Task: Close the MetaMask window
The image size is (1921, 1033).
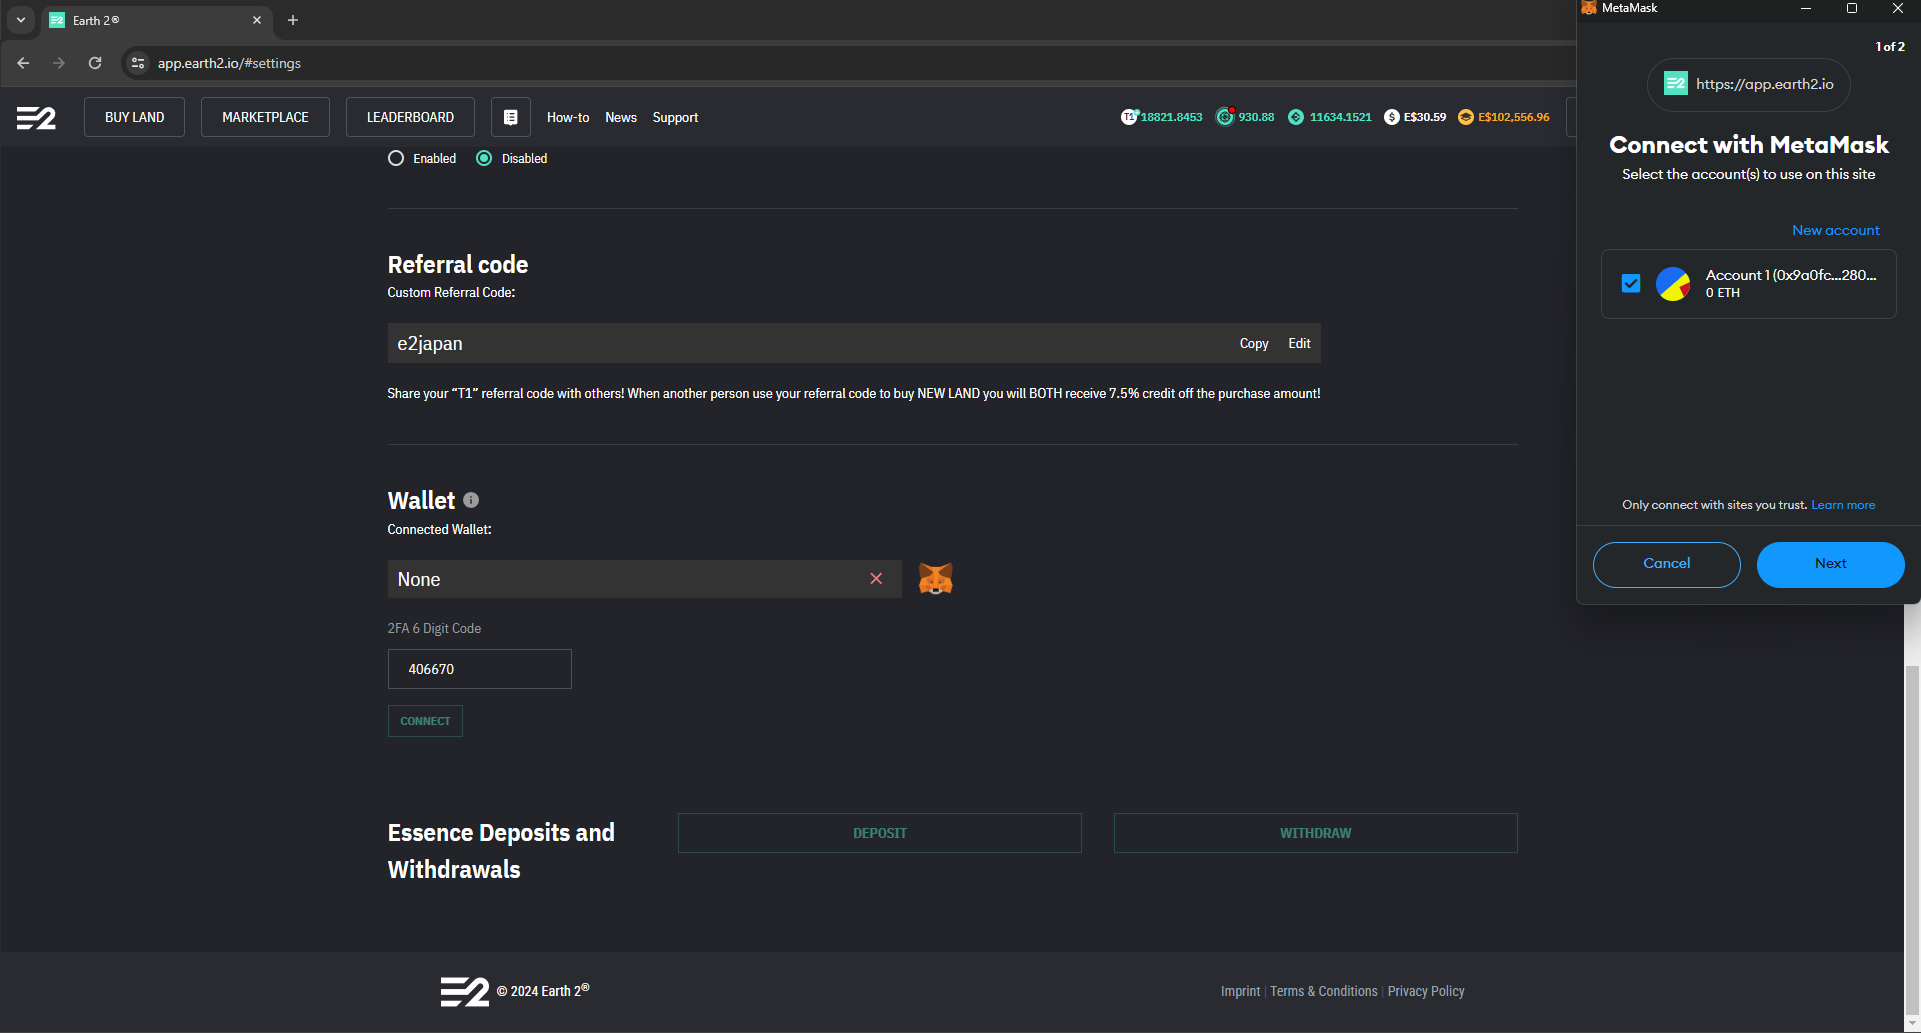Action: pos(1898,8)
